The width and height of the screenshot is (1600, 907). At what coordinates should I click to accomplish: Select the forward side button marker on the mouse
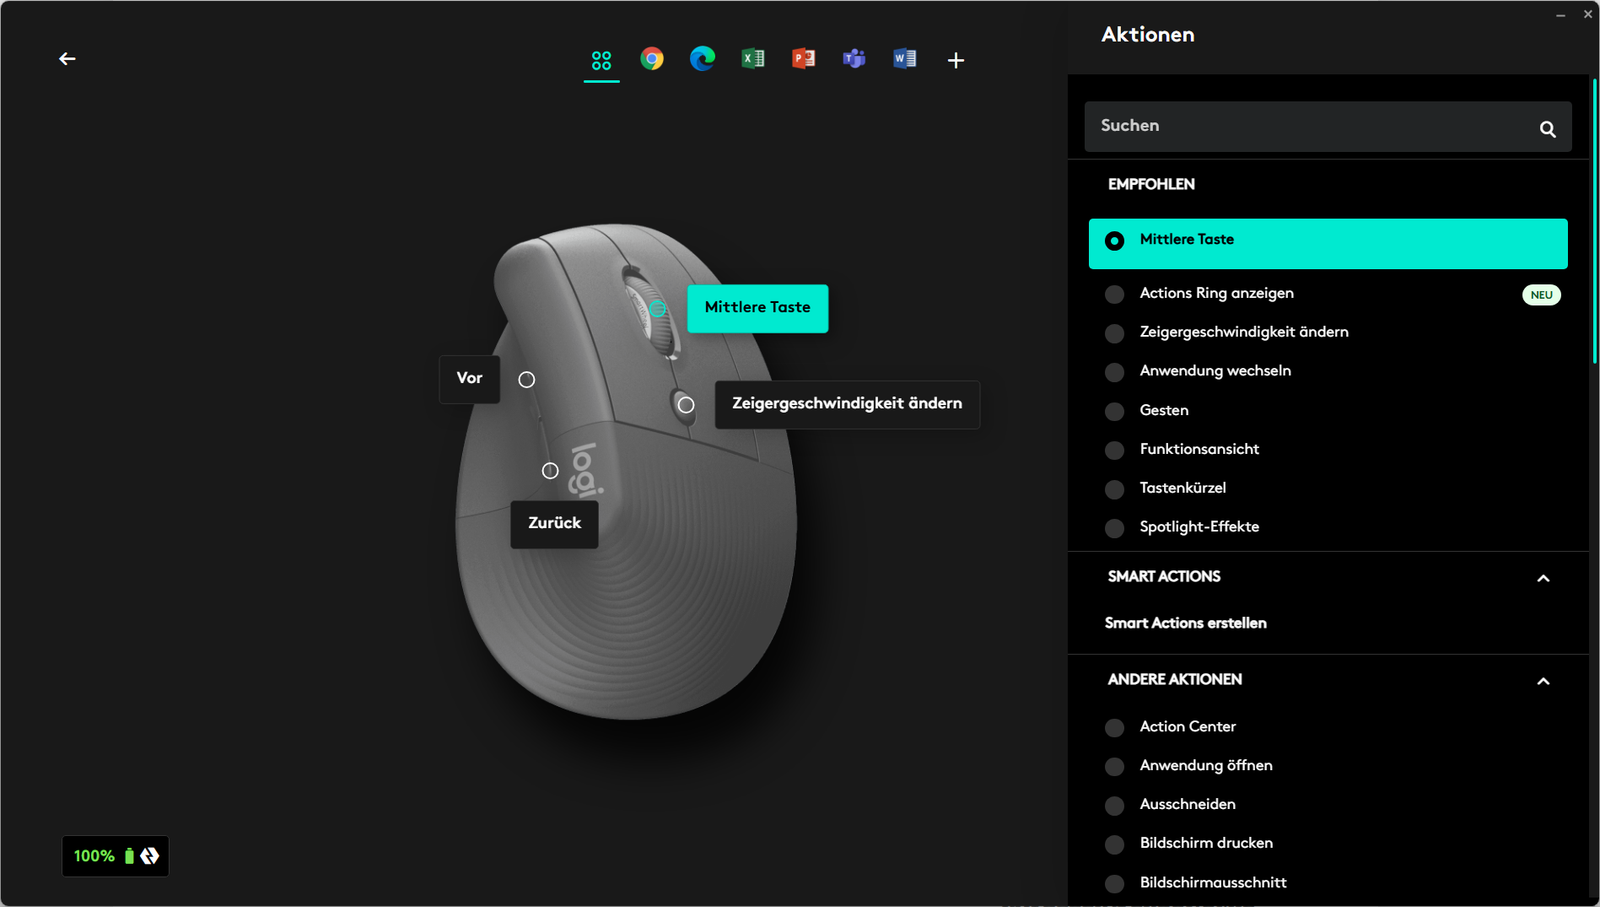click(x=527, y=380)
